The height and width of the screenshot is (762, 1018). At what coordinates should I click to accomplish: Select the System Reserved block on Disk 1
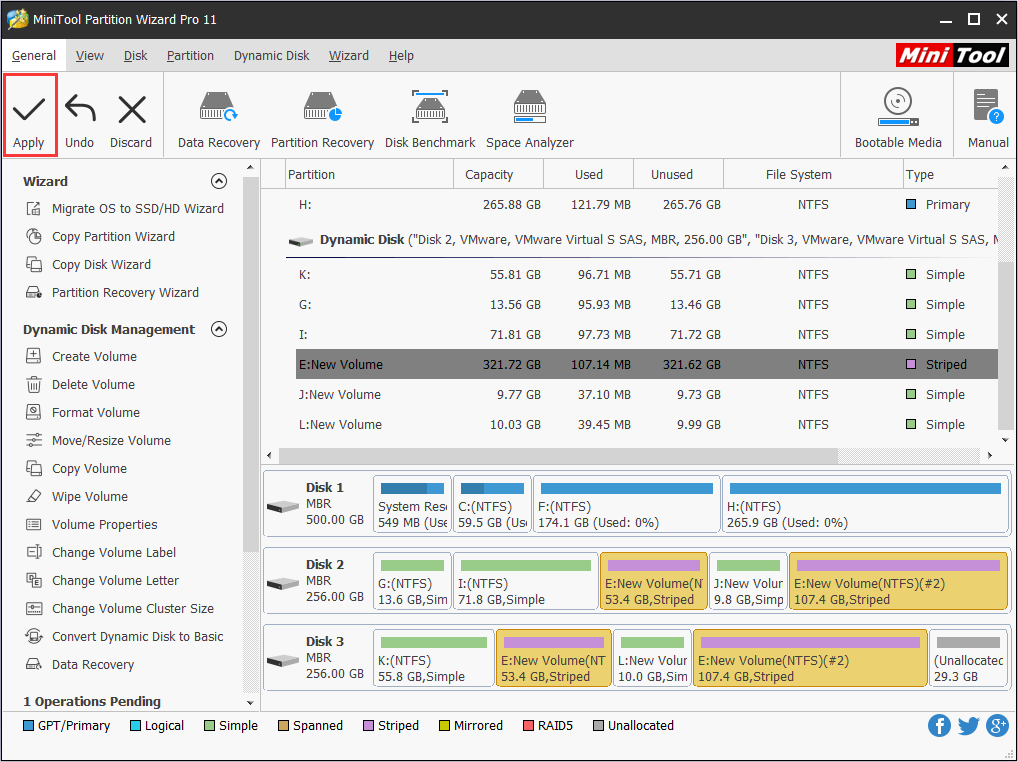[x=412, y=504]
